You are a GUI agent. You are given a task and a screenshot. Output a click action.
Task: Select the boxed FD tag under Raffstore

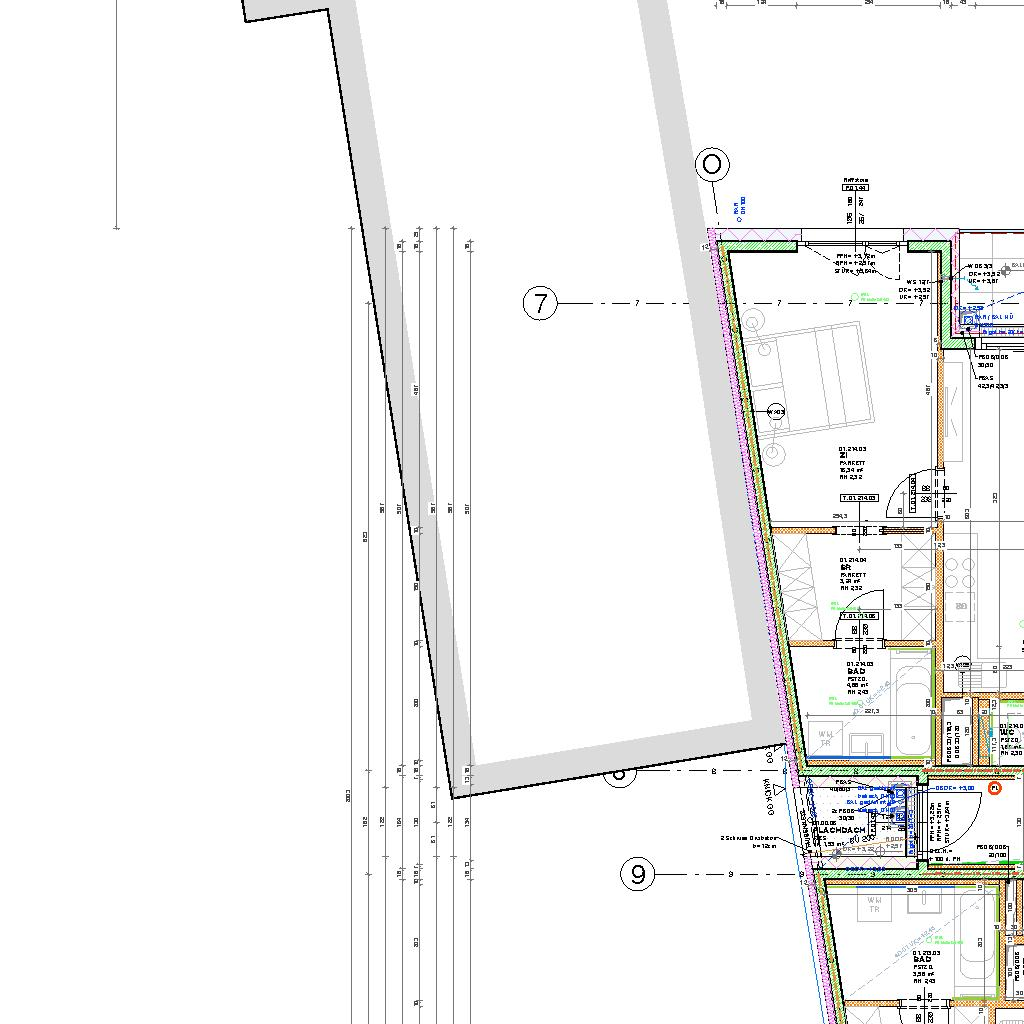pos(855,187)
